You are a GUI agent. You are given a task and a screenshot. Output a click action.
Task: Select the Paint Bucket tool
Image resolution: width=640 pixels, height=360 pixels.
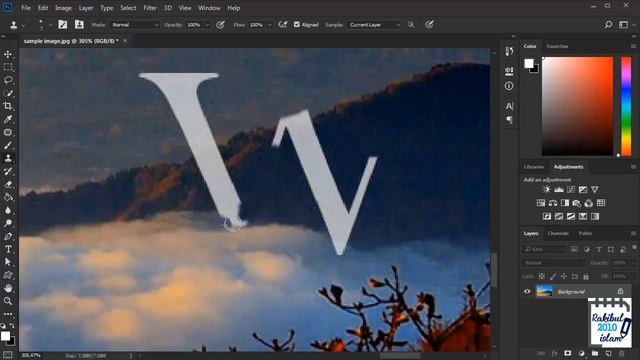click(8, 198)
